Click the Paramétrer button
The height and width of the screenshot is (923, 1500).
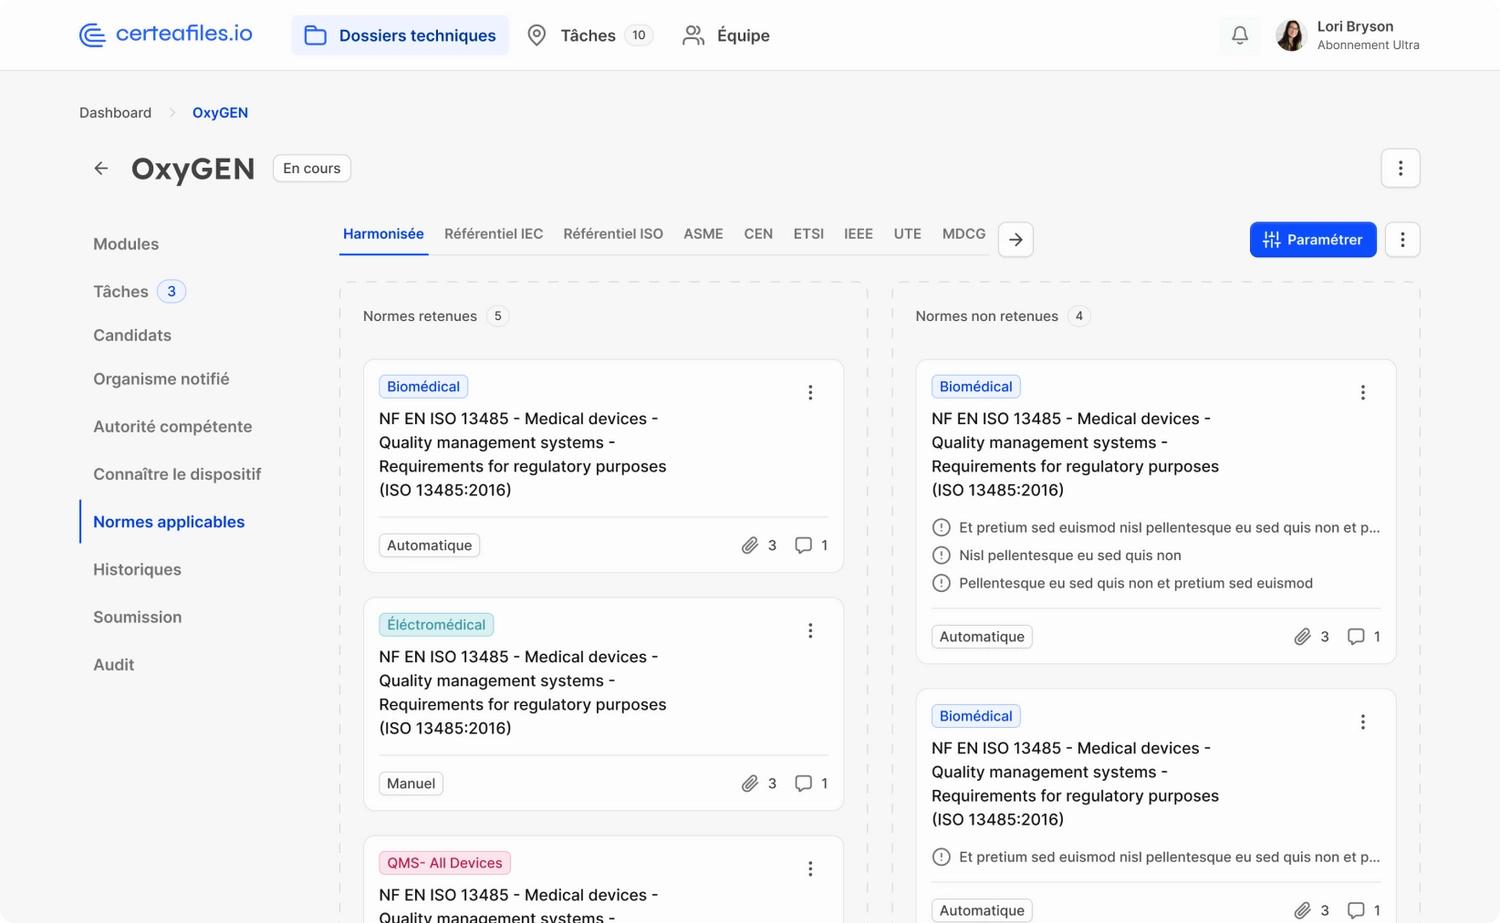point(1312,240)
